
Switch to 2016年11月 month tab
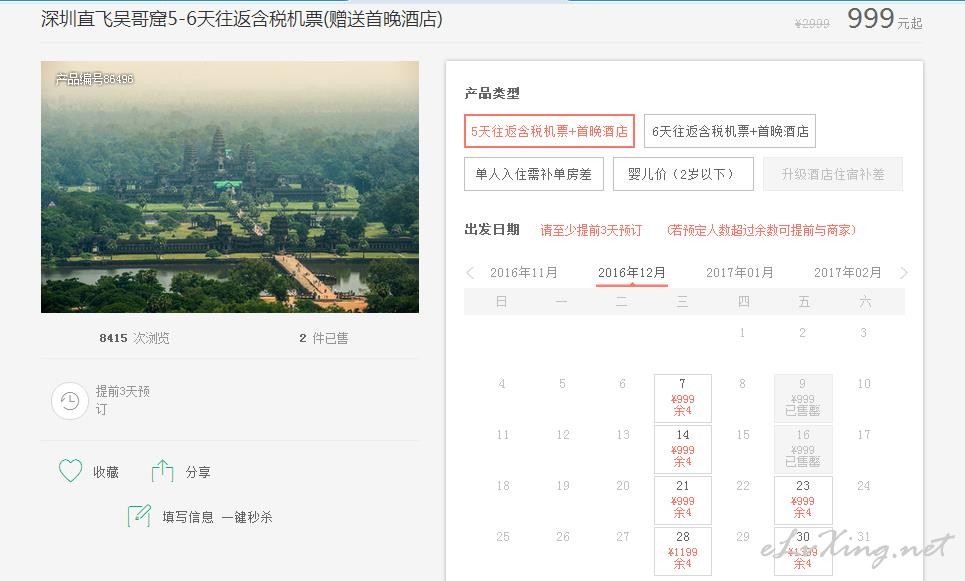(x=524, y=273)
